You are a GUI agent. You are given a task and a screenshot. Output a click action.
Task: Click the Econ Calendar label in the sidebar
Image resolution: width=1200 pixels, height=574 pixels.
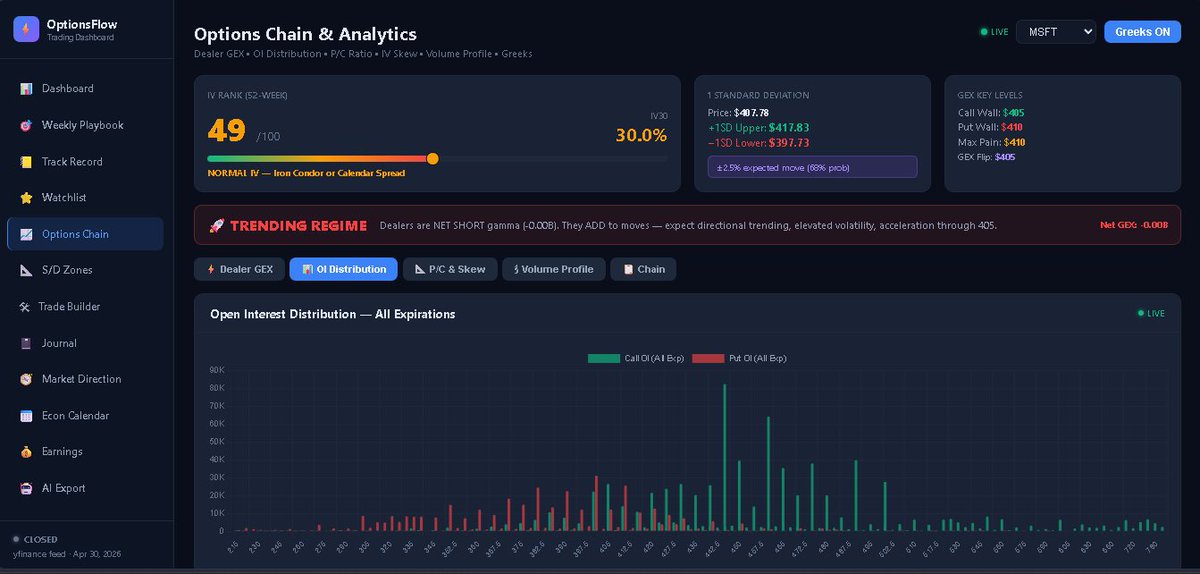tap(75, 416)
